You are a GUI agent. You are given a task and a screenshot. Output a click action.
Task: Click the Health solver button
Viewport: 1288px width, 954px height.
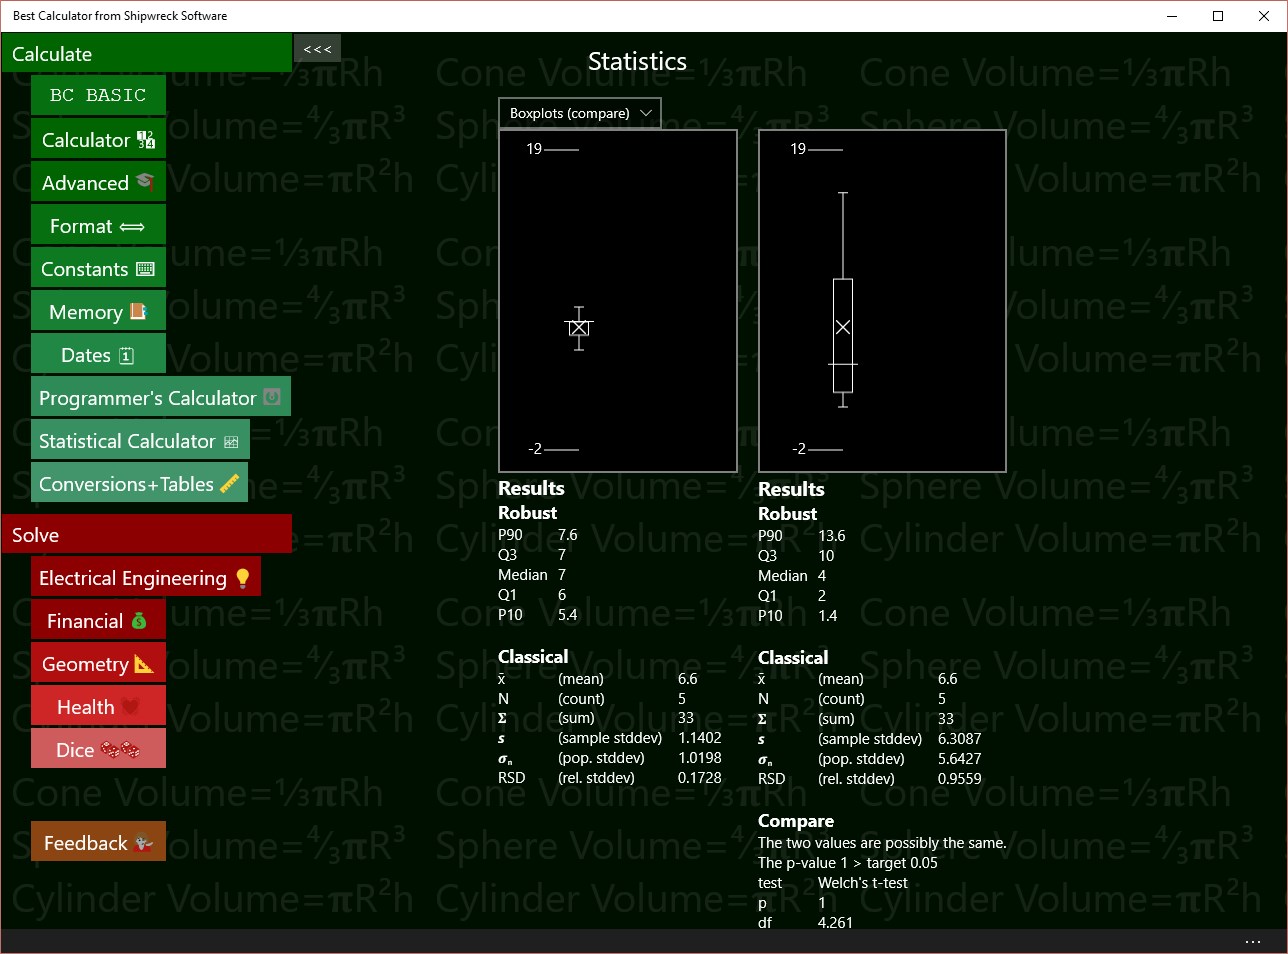(97, 705)
